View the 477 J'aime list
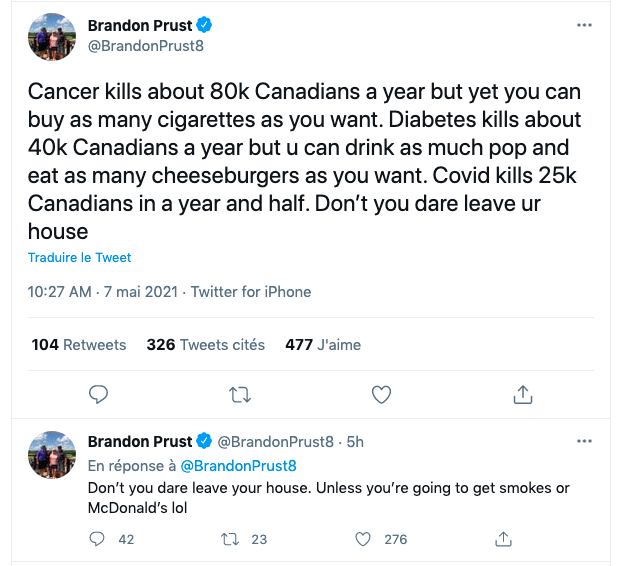 click(322, 345)
